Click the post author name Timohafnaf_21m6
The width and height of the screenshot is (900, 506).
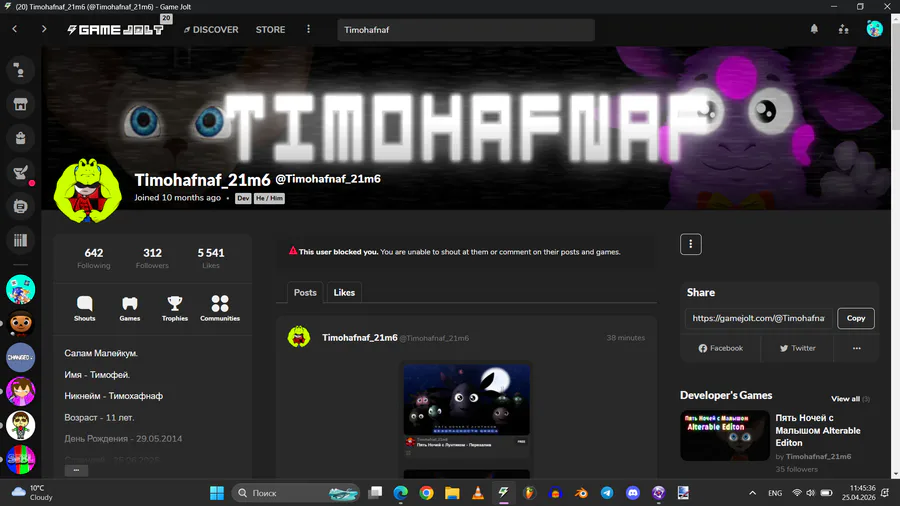(359, 337)
